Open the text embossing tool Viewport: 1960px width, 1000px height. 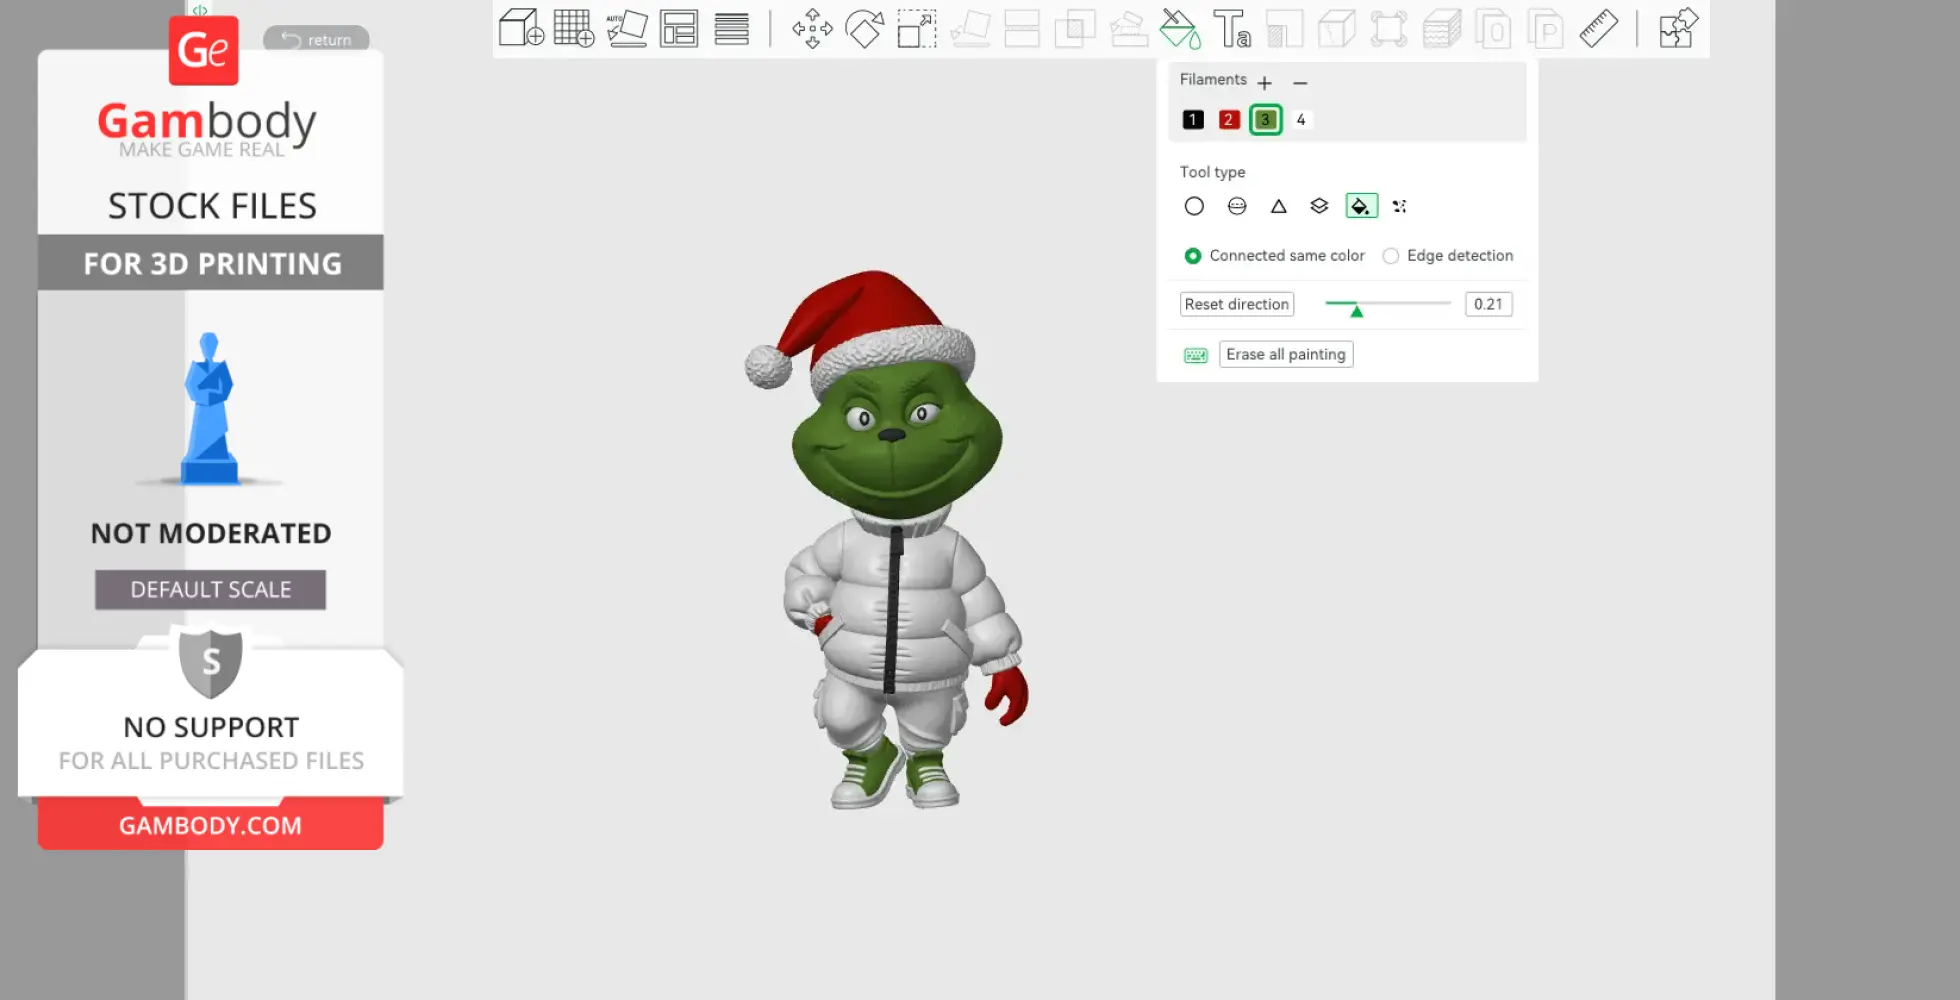point(1232,29)
